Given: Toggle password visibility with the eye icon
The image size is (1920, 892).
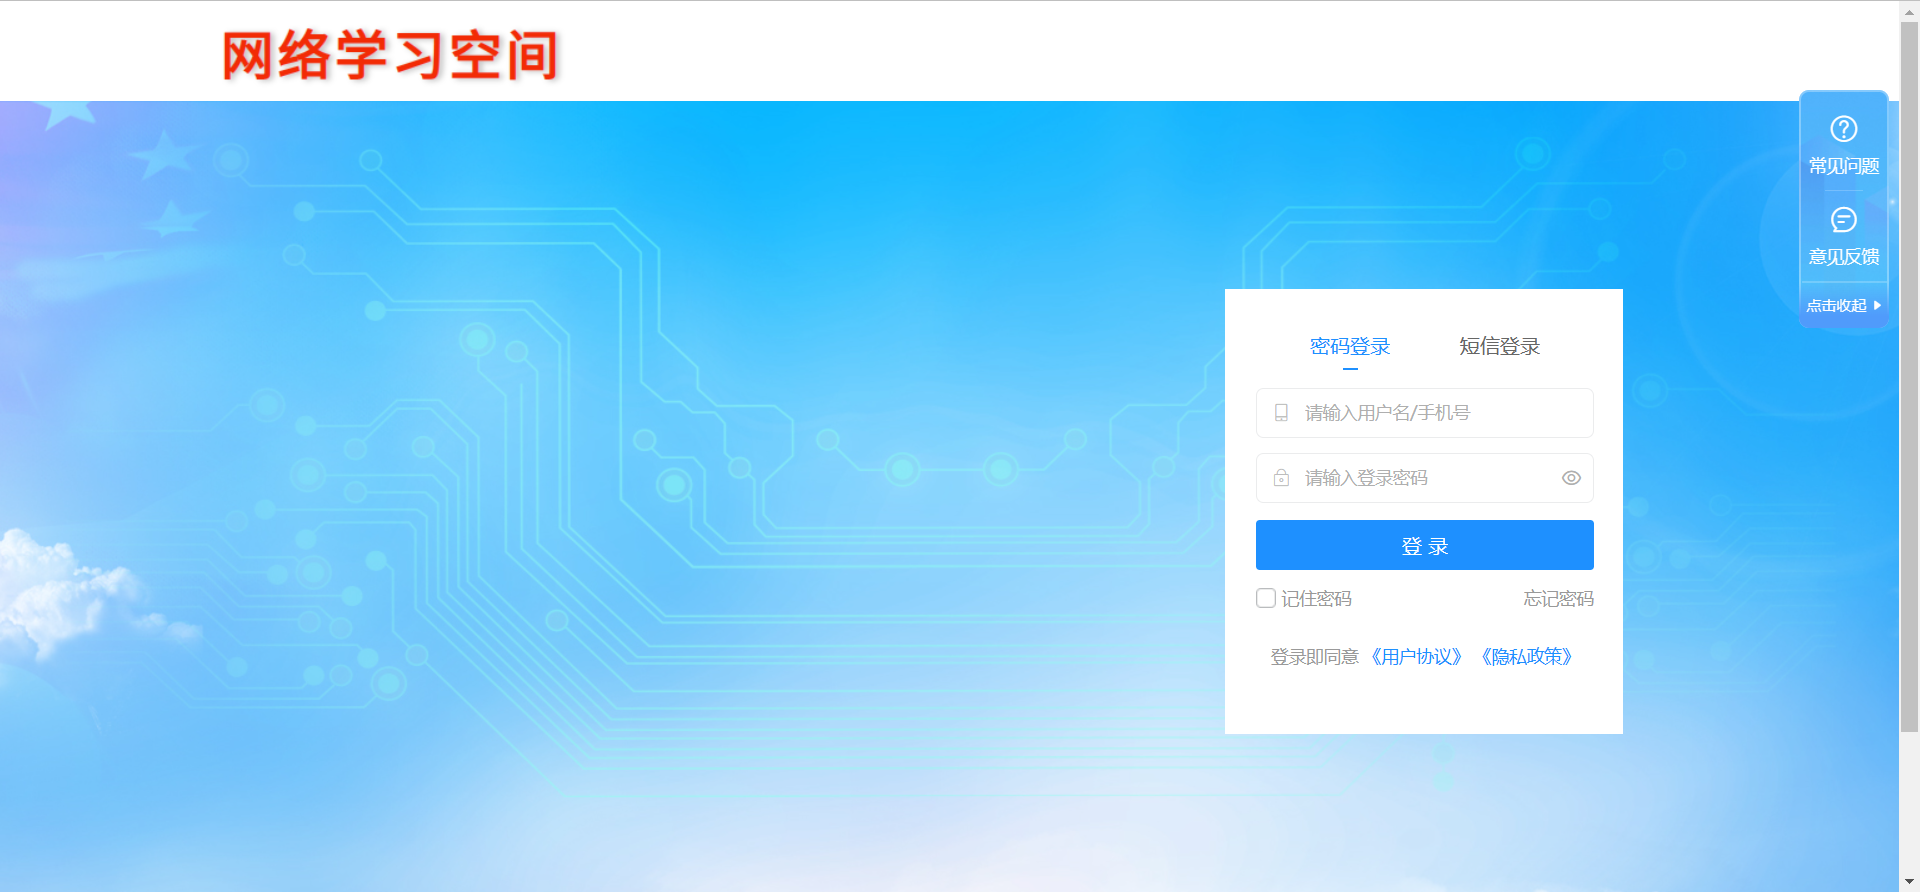Looking at the screenshot, I should point(1571,478).
